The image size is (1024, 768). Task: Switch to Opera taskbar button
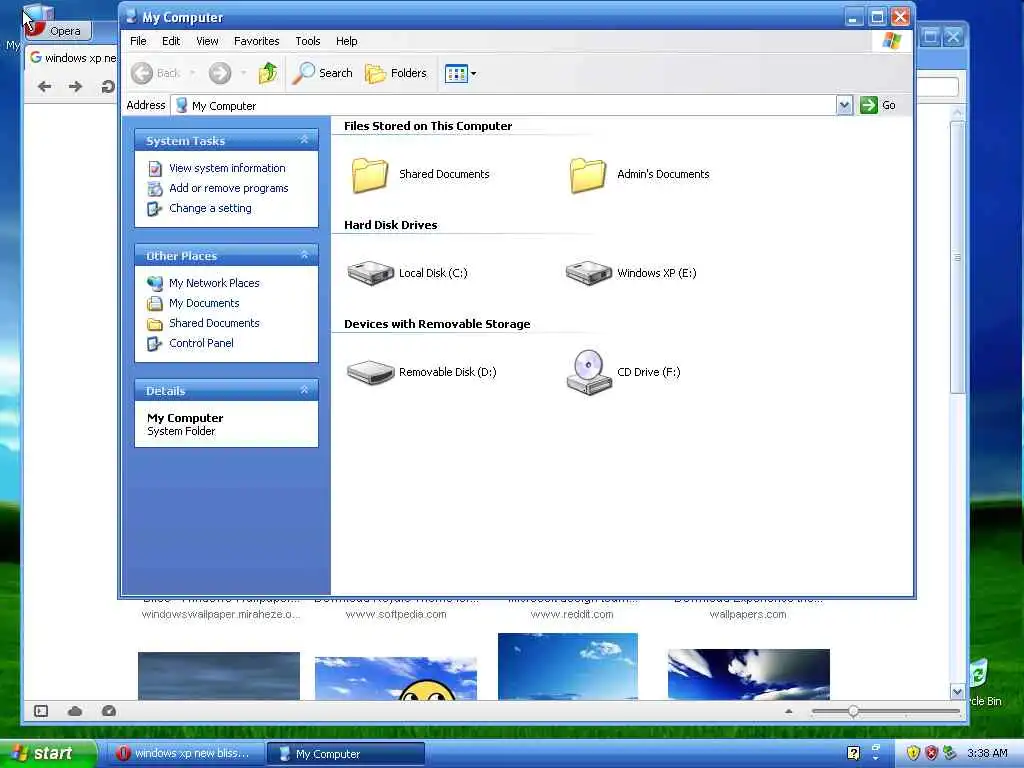(x=185, y=754)
